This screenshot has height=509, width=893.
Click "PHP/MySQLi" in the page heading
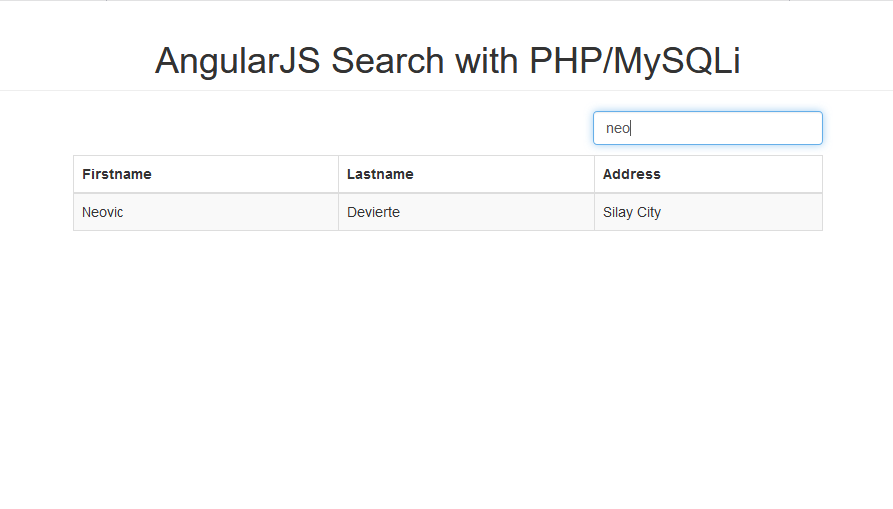point(634,61)
